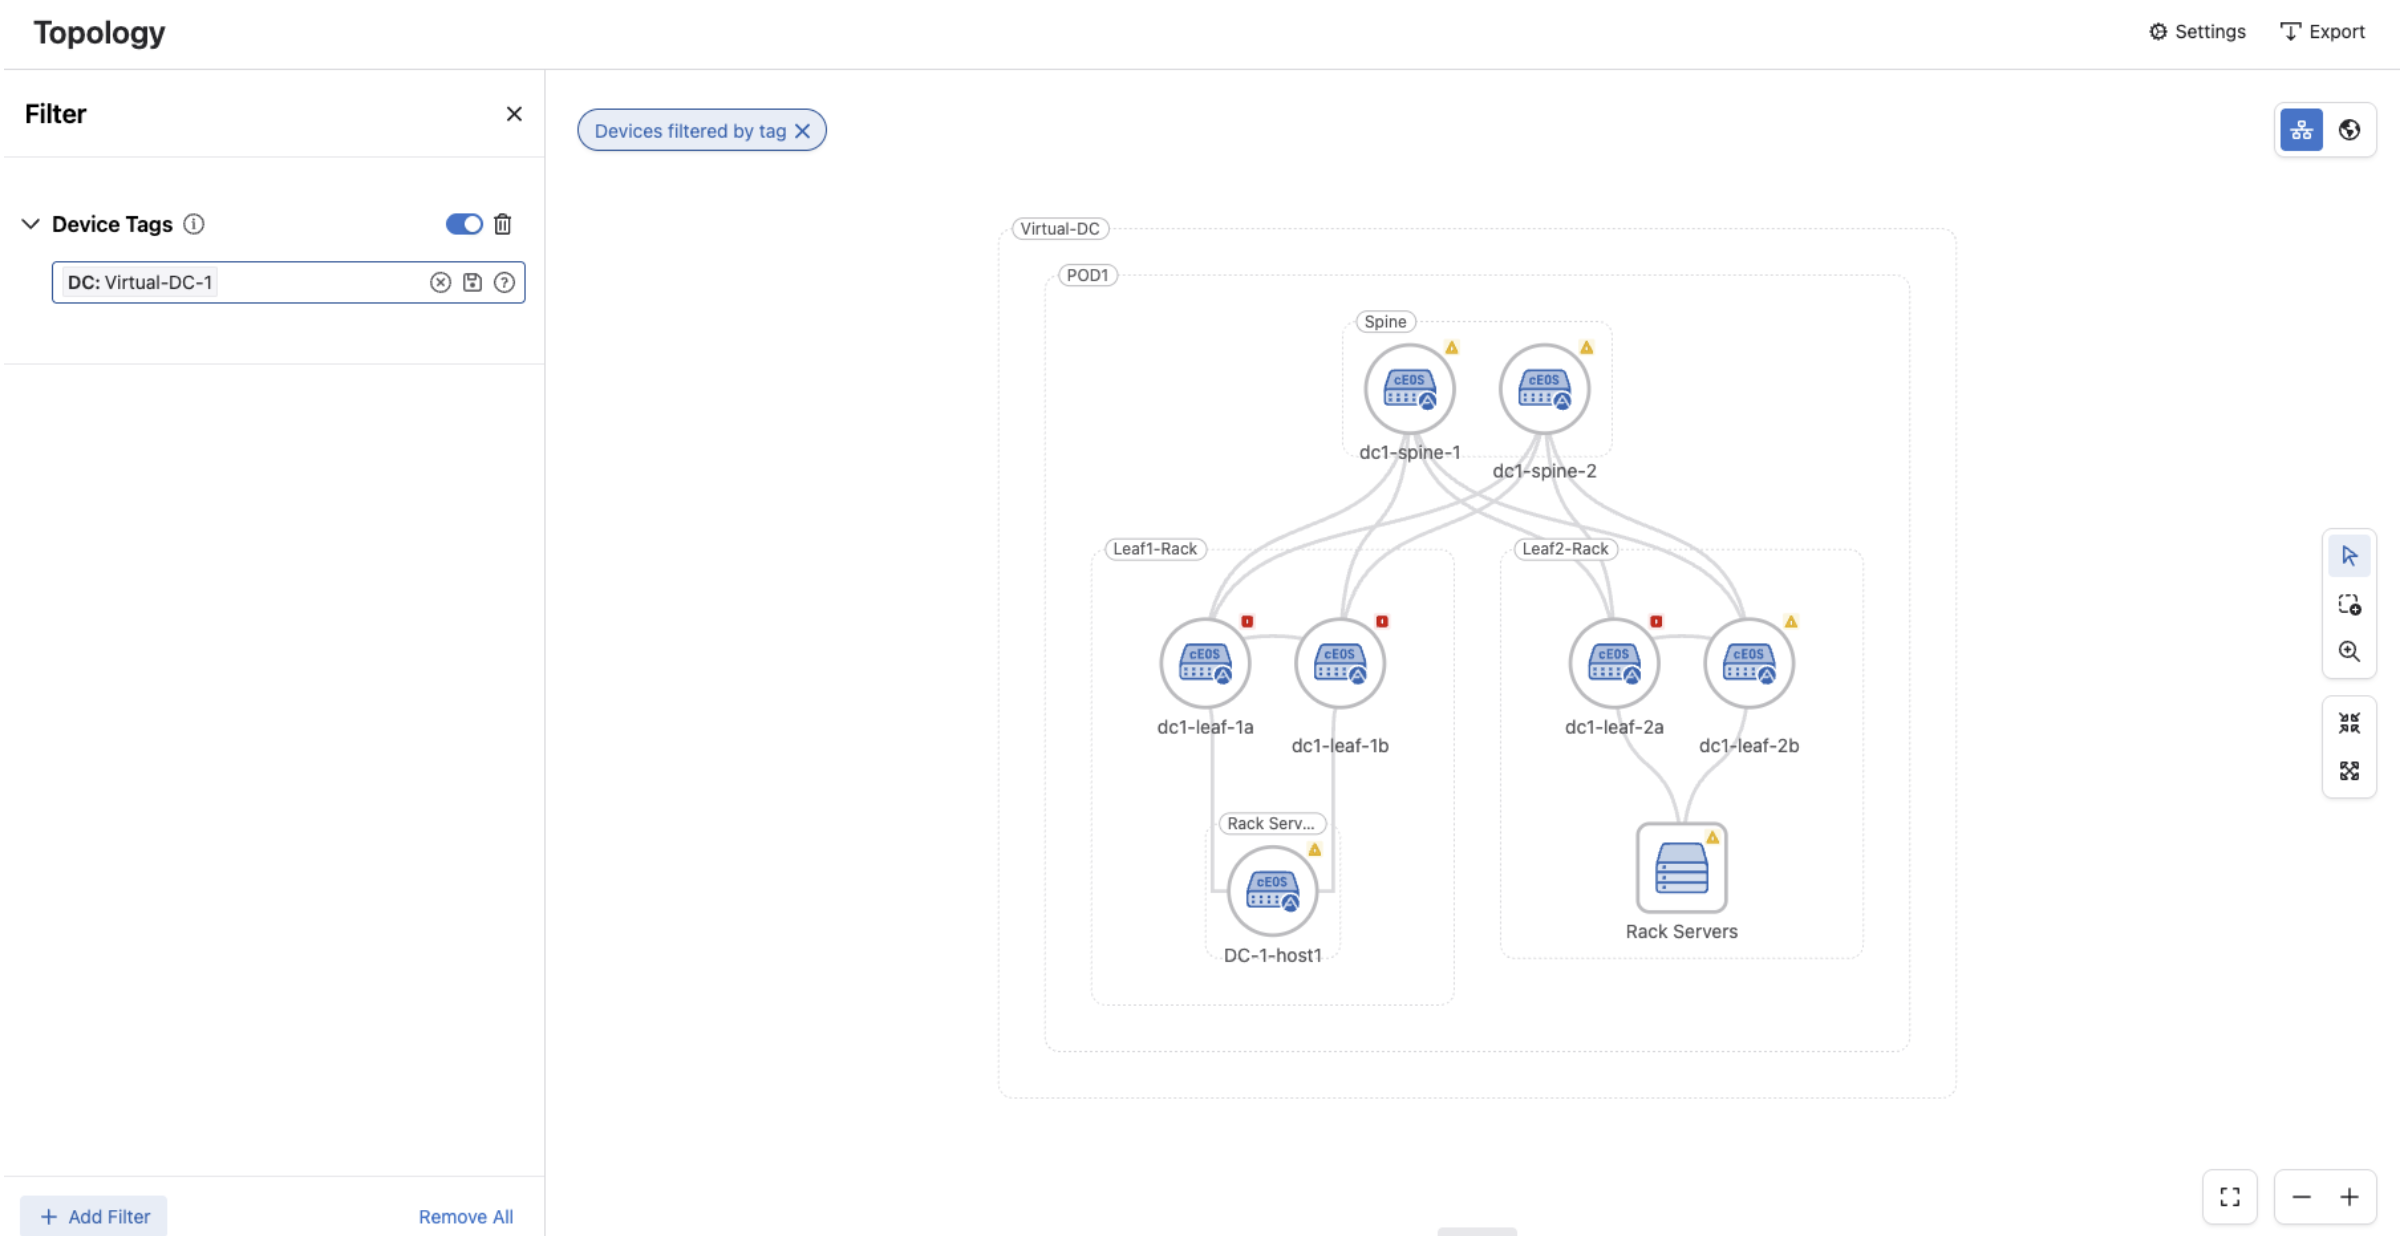Click the Leaf2-Rack container label
Screen dimensions: 2400x1236
(1565, 549)
